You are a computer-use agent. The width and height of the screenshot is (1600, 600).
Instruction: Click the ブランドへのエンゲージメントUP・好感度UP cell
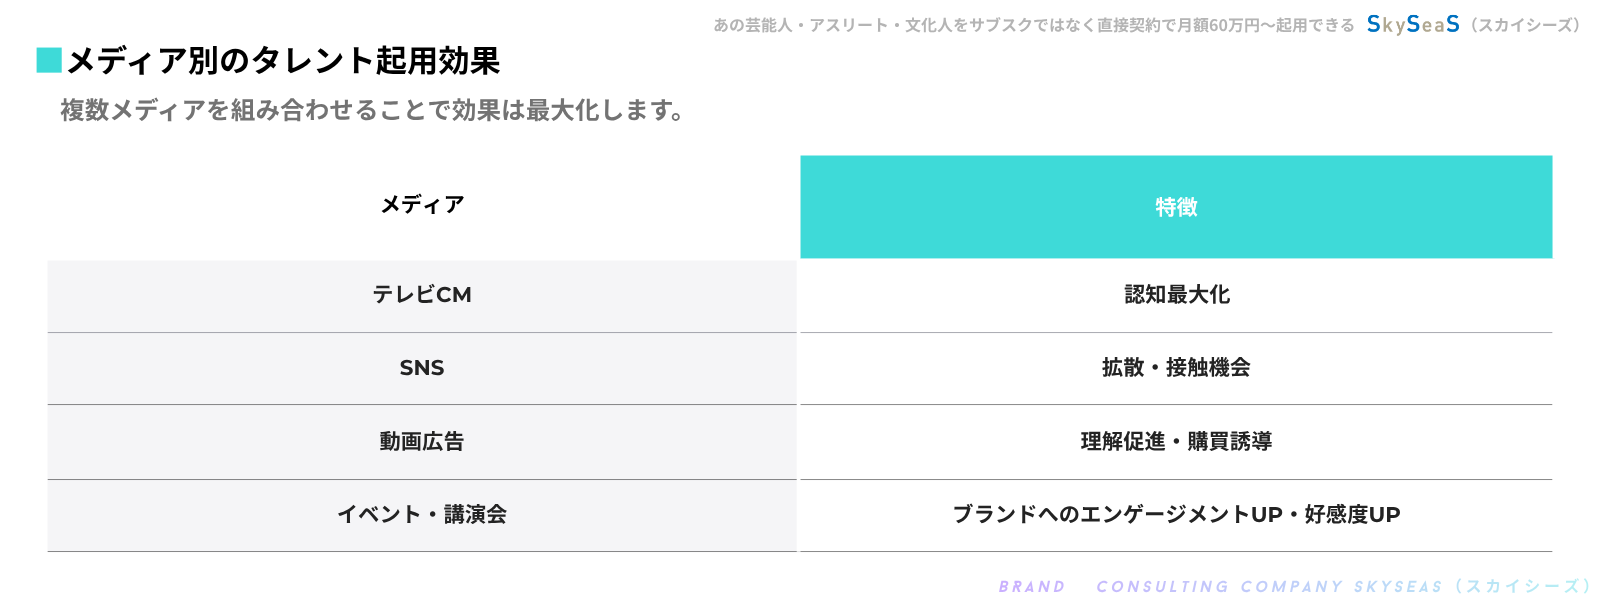tap(1176, 514)
